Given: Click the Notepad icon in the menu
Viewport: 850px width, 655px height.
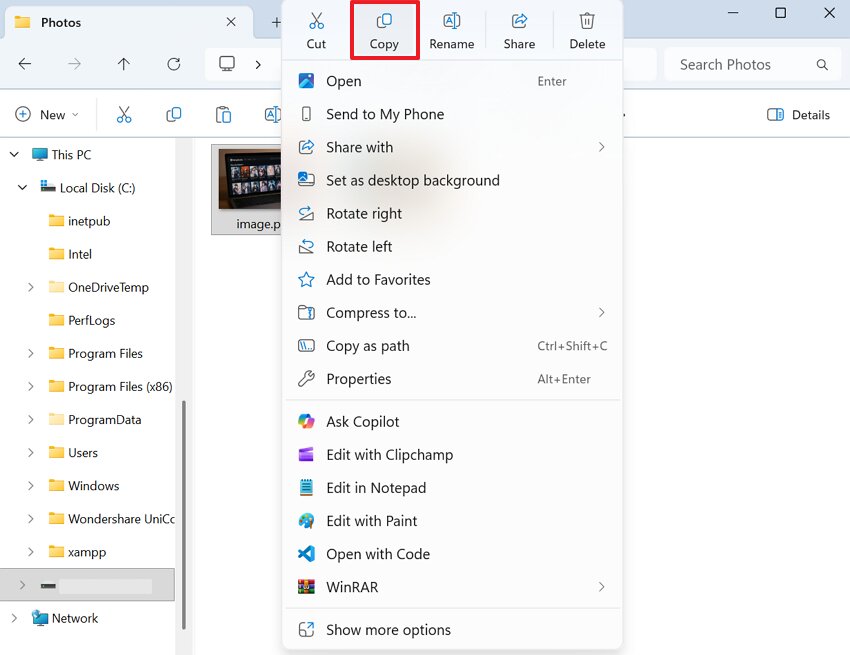Looking at the screenshot, I should pyautogui.click(x=306, y=487).
